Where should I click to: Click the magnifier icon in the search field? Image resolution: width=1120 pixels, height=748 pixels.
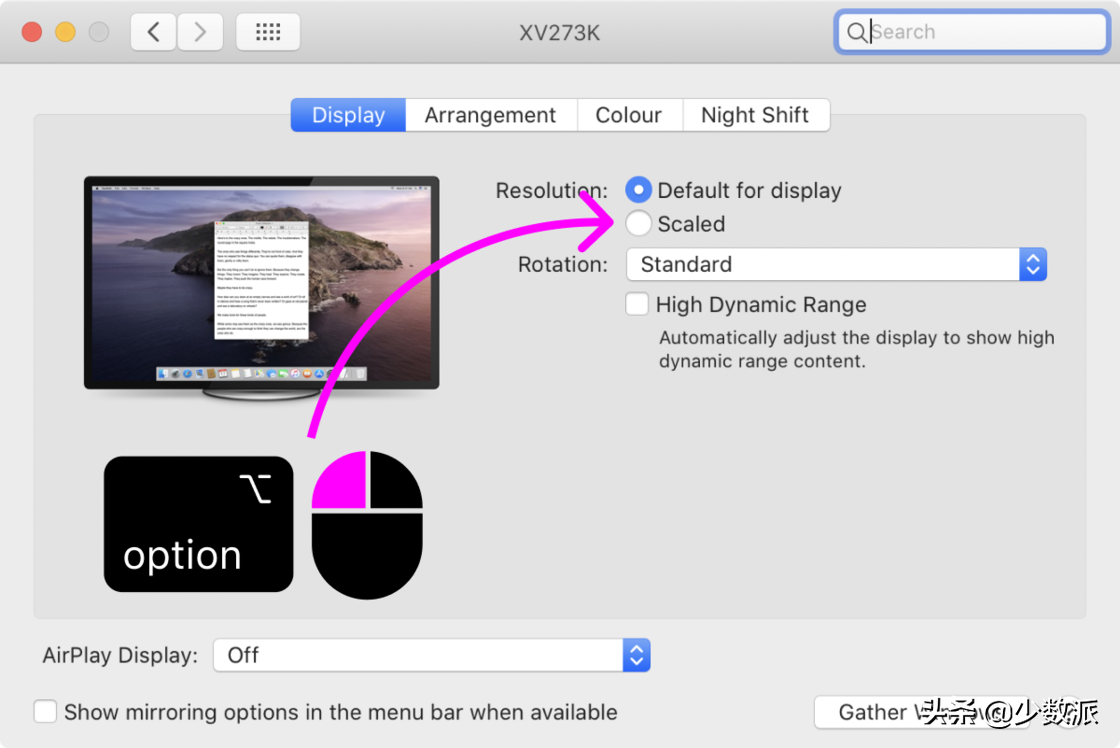(x=856, y=32)
